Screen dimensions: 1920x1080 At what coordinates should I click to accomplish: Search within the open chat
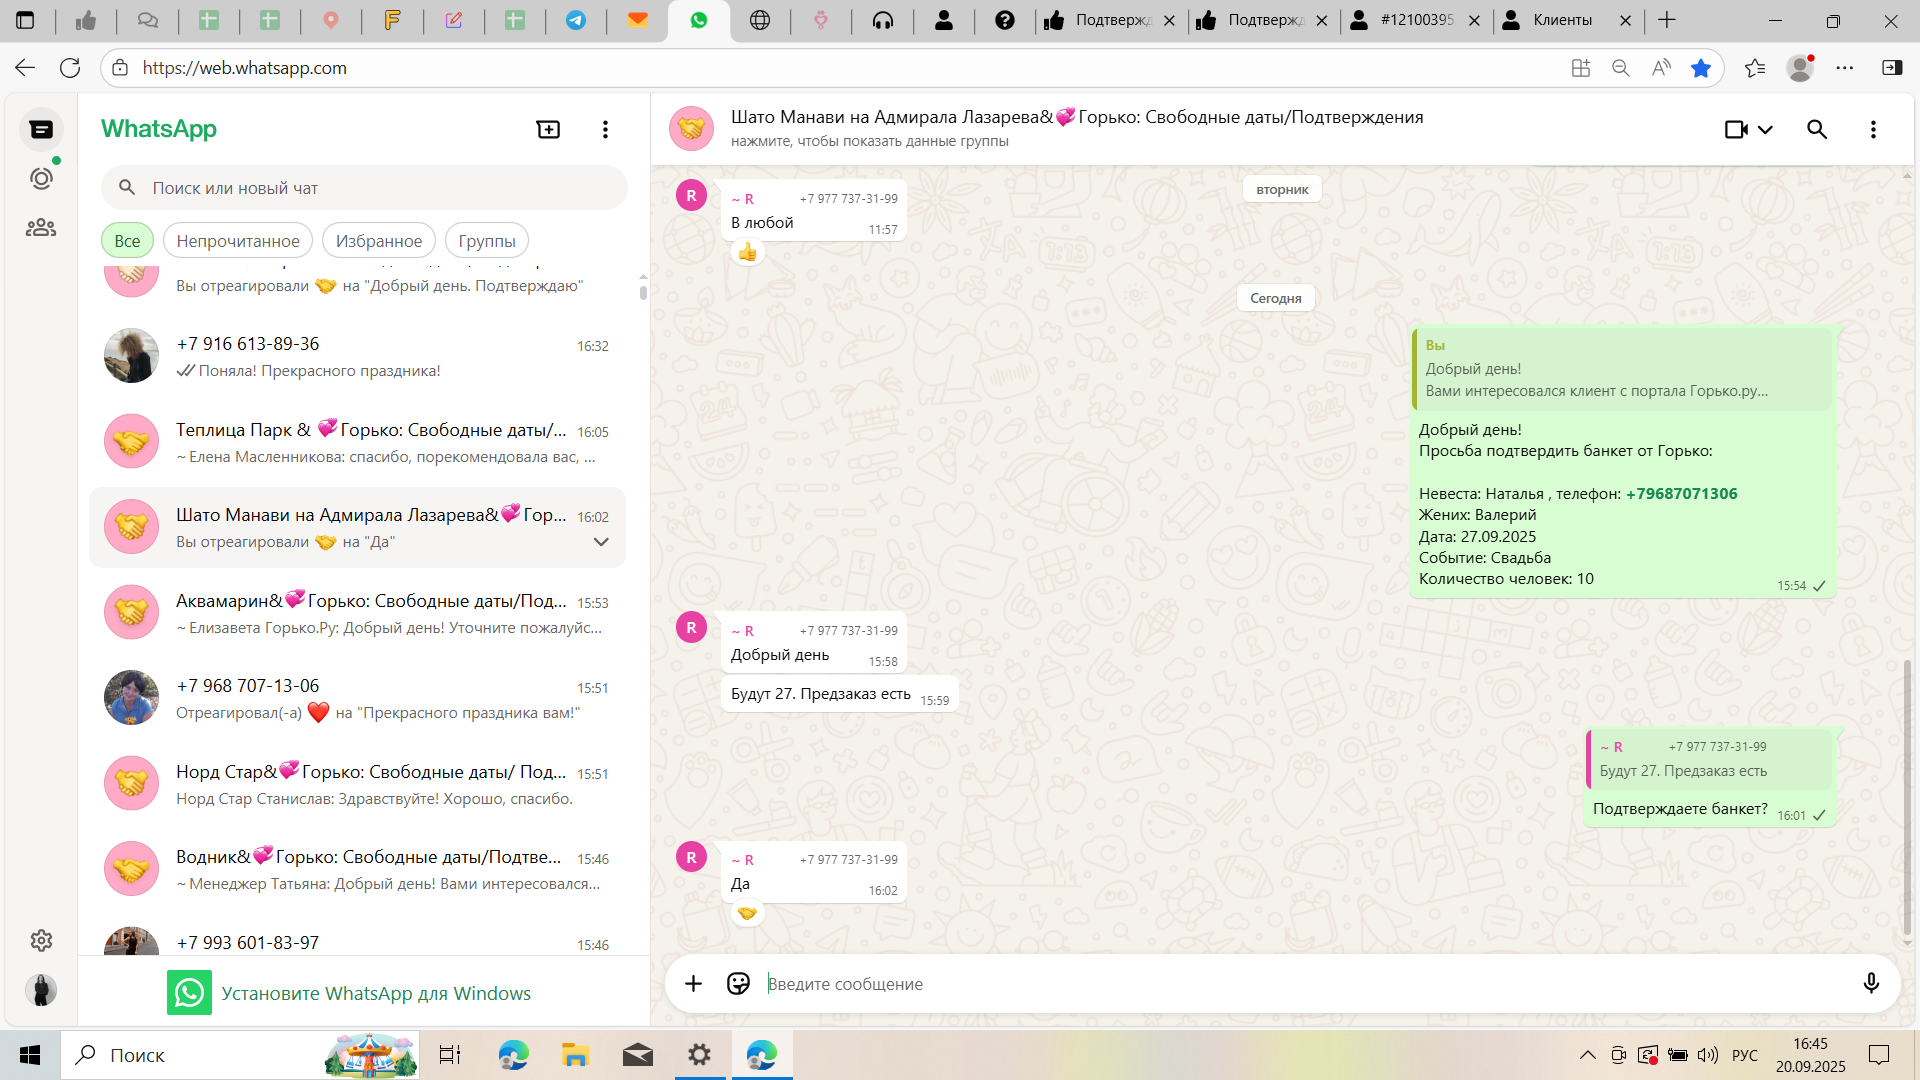coord(1817,129)
